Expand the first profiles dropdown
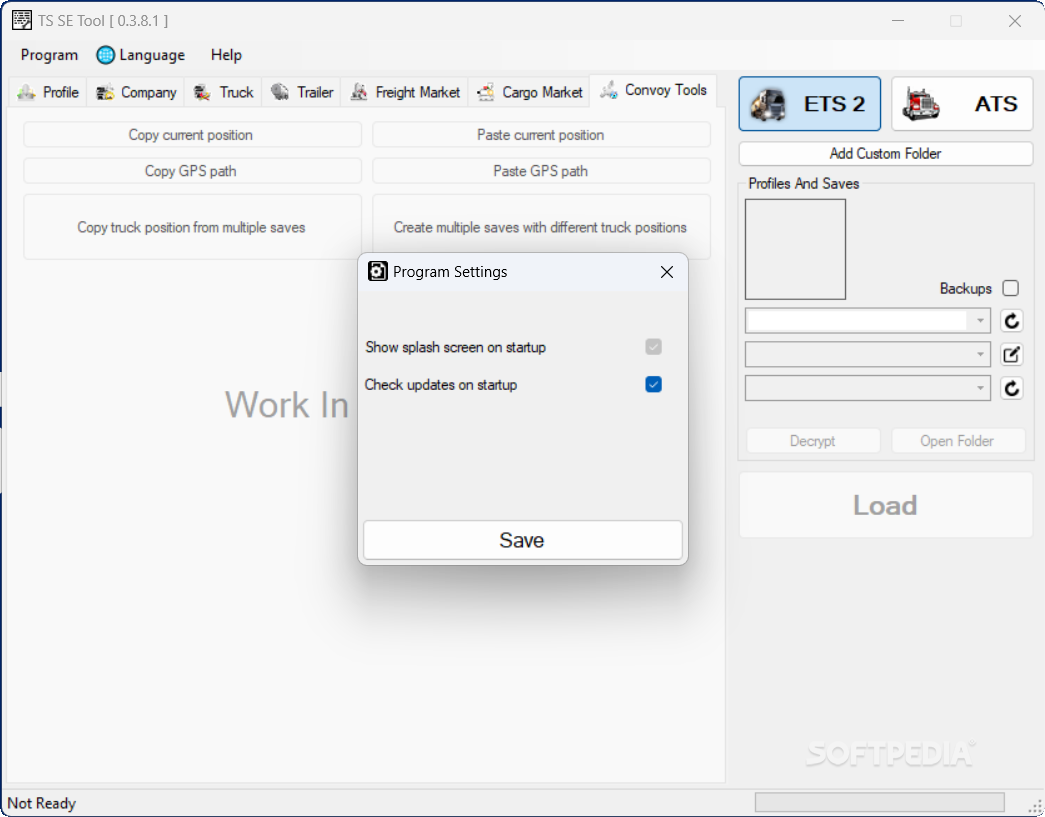The image size is (1045, 817). click(980, 321)
